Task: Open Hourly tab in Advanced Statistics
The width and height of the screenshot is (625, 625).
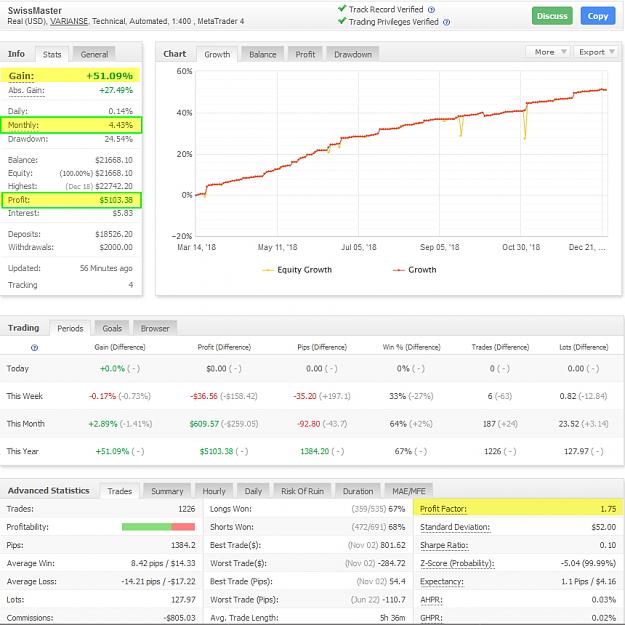Action: point(214,491)
